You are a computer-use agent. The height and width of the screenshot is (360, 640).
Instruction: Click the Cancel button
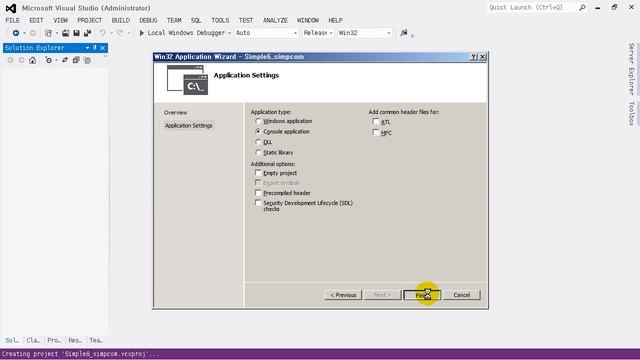[462, 295]
